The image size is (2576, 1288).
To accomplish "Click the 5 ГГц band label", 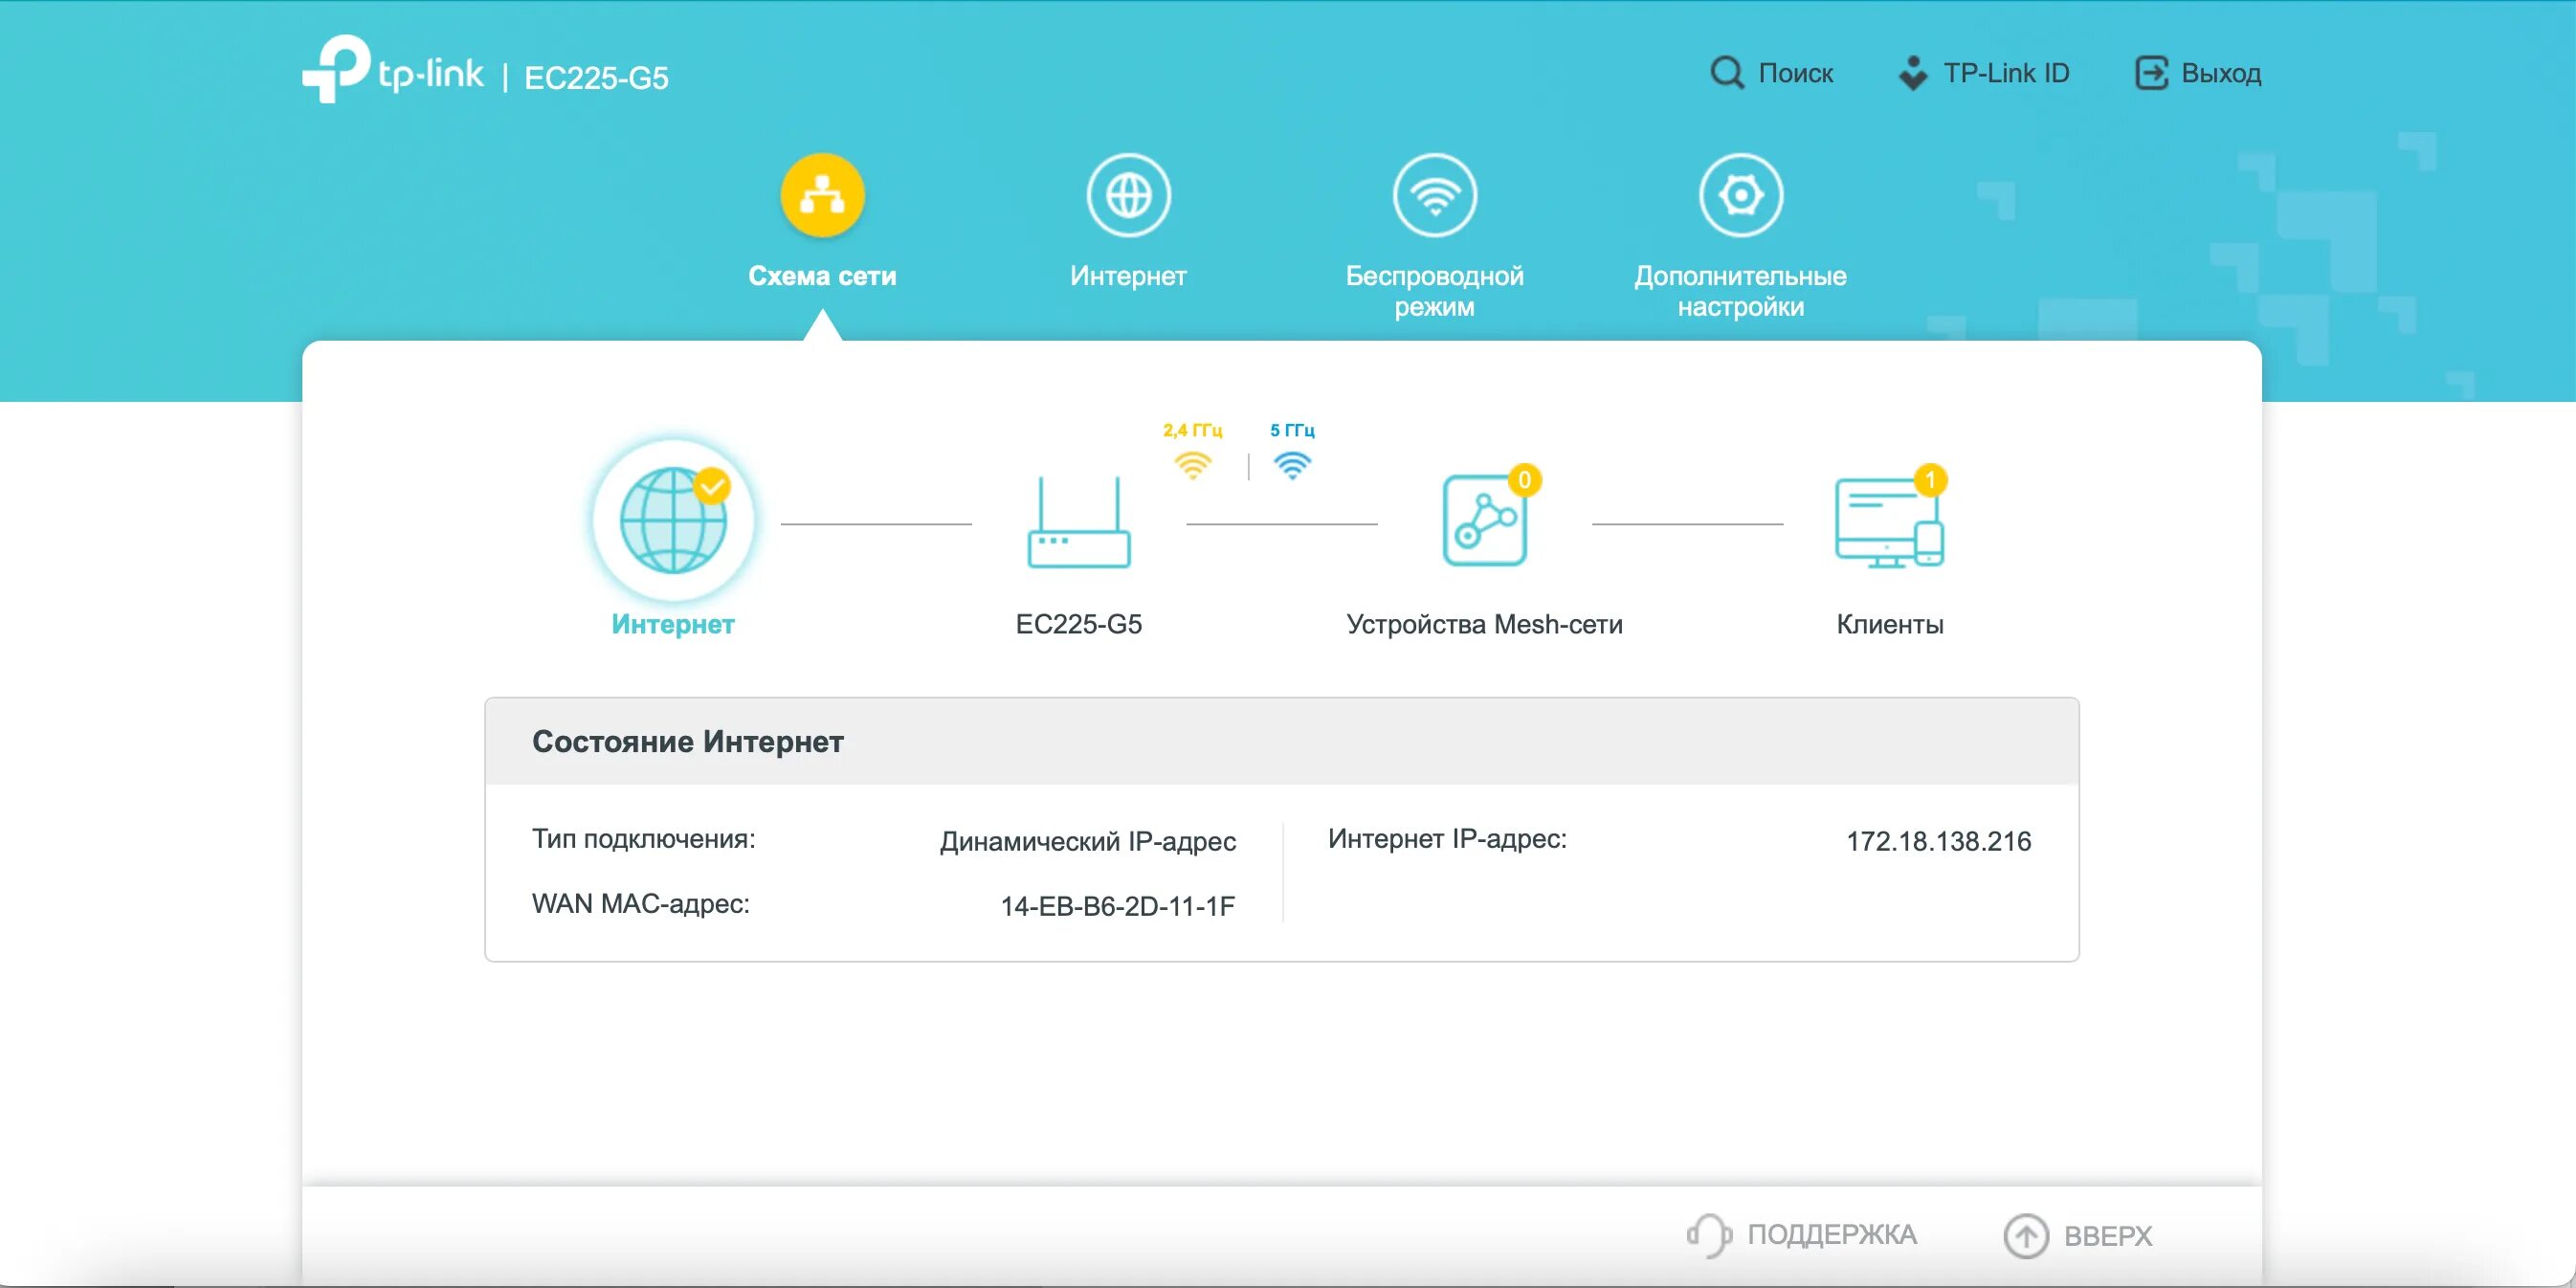I will (1292, 430).
